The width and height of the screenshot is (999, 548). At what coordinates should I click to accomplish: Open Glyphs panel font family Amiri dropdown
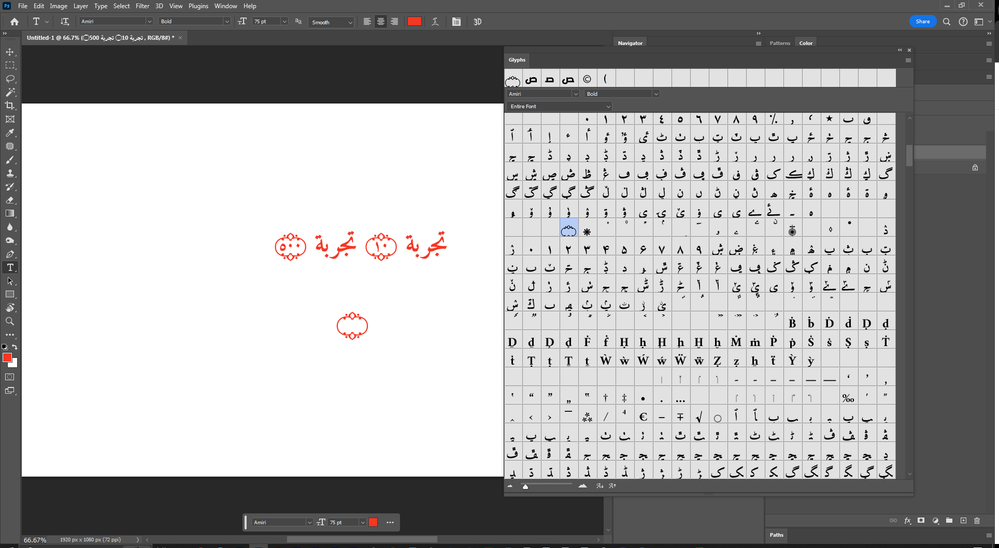pyautogui.click(x=542, y=94)
